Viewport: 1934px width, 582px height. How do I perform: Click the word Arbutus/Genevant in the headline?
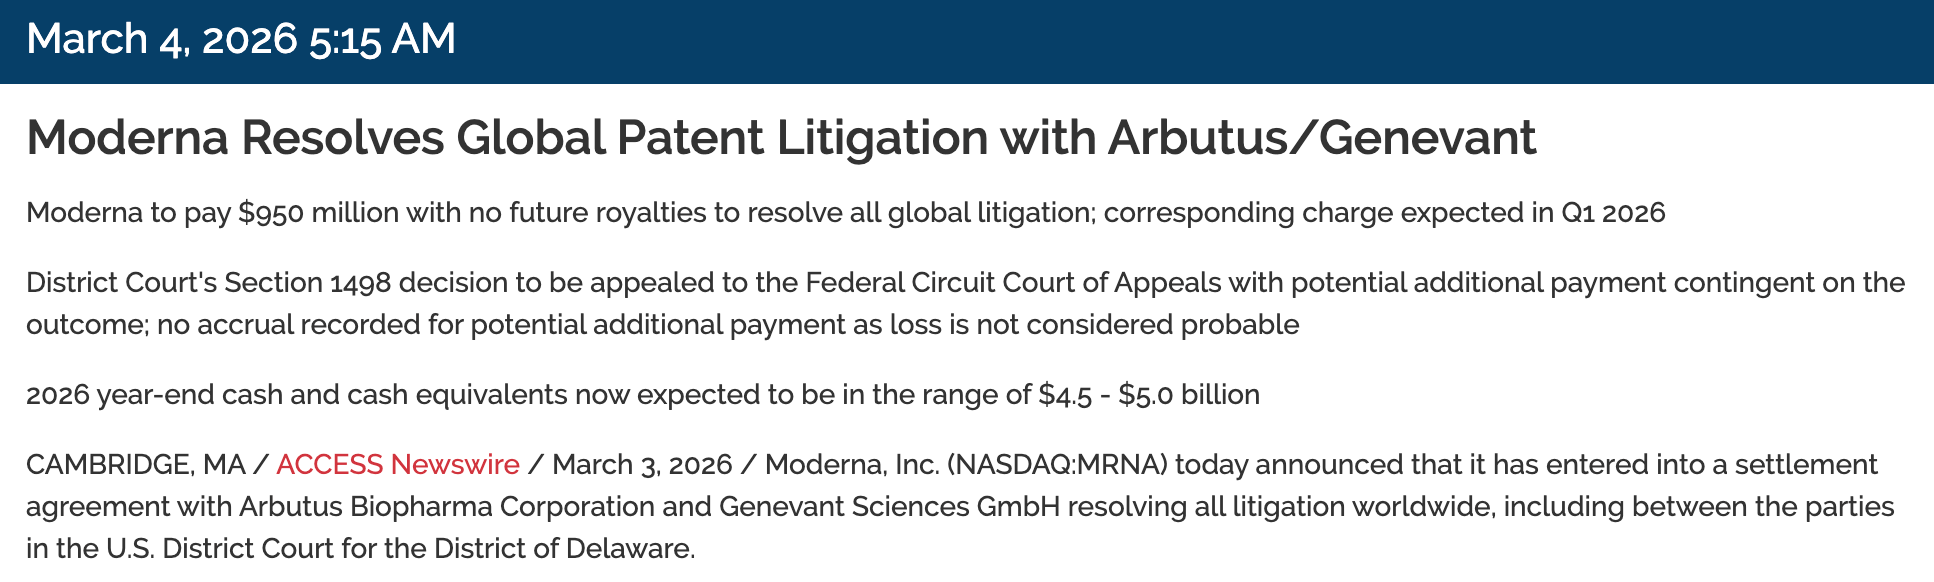[x=1321, y=137]
